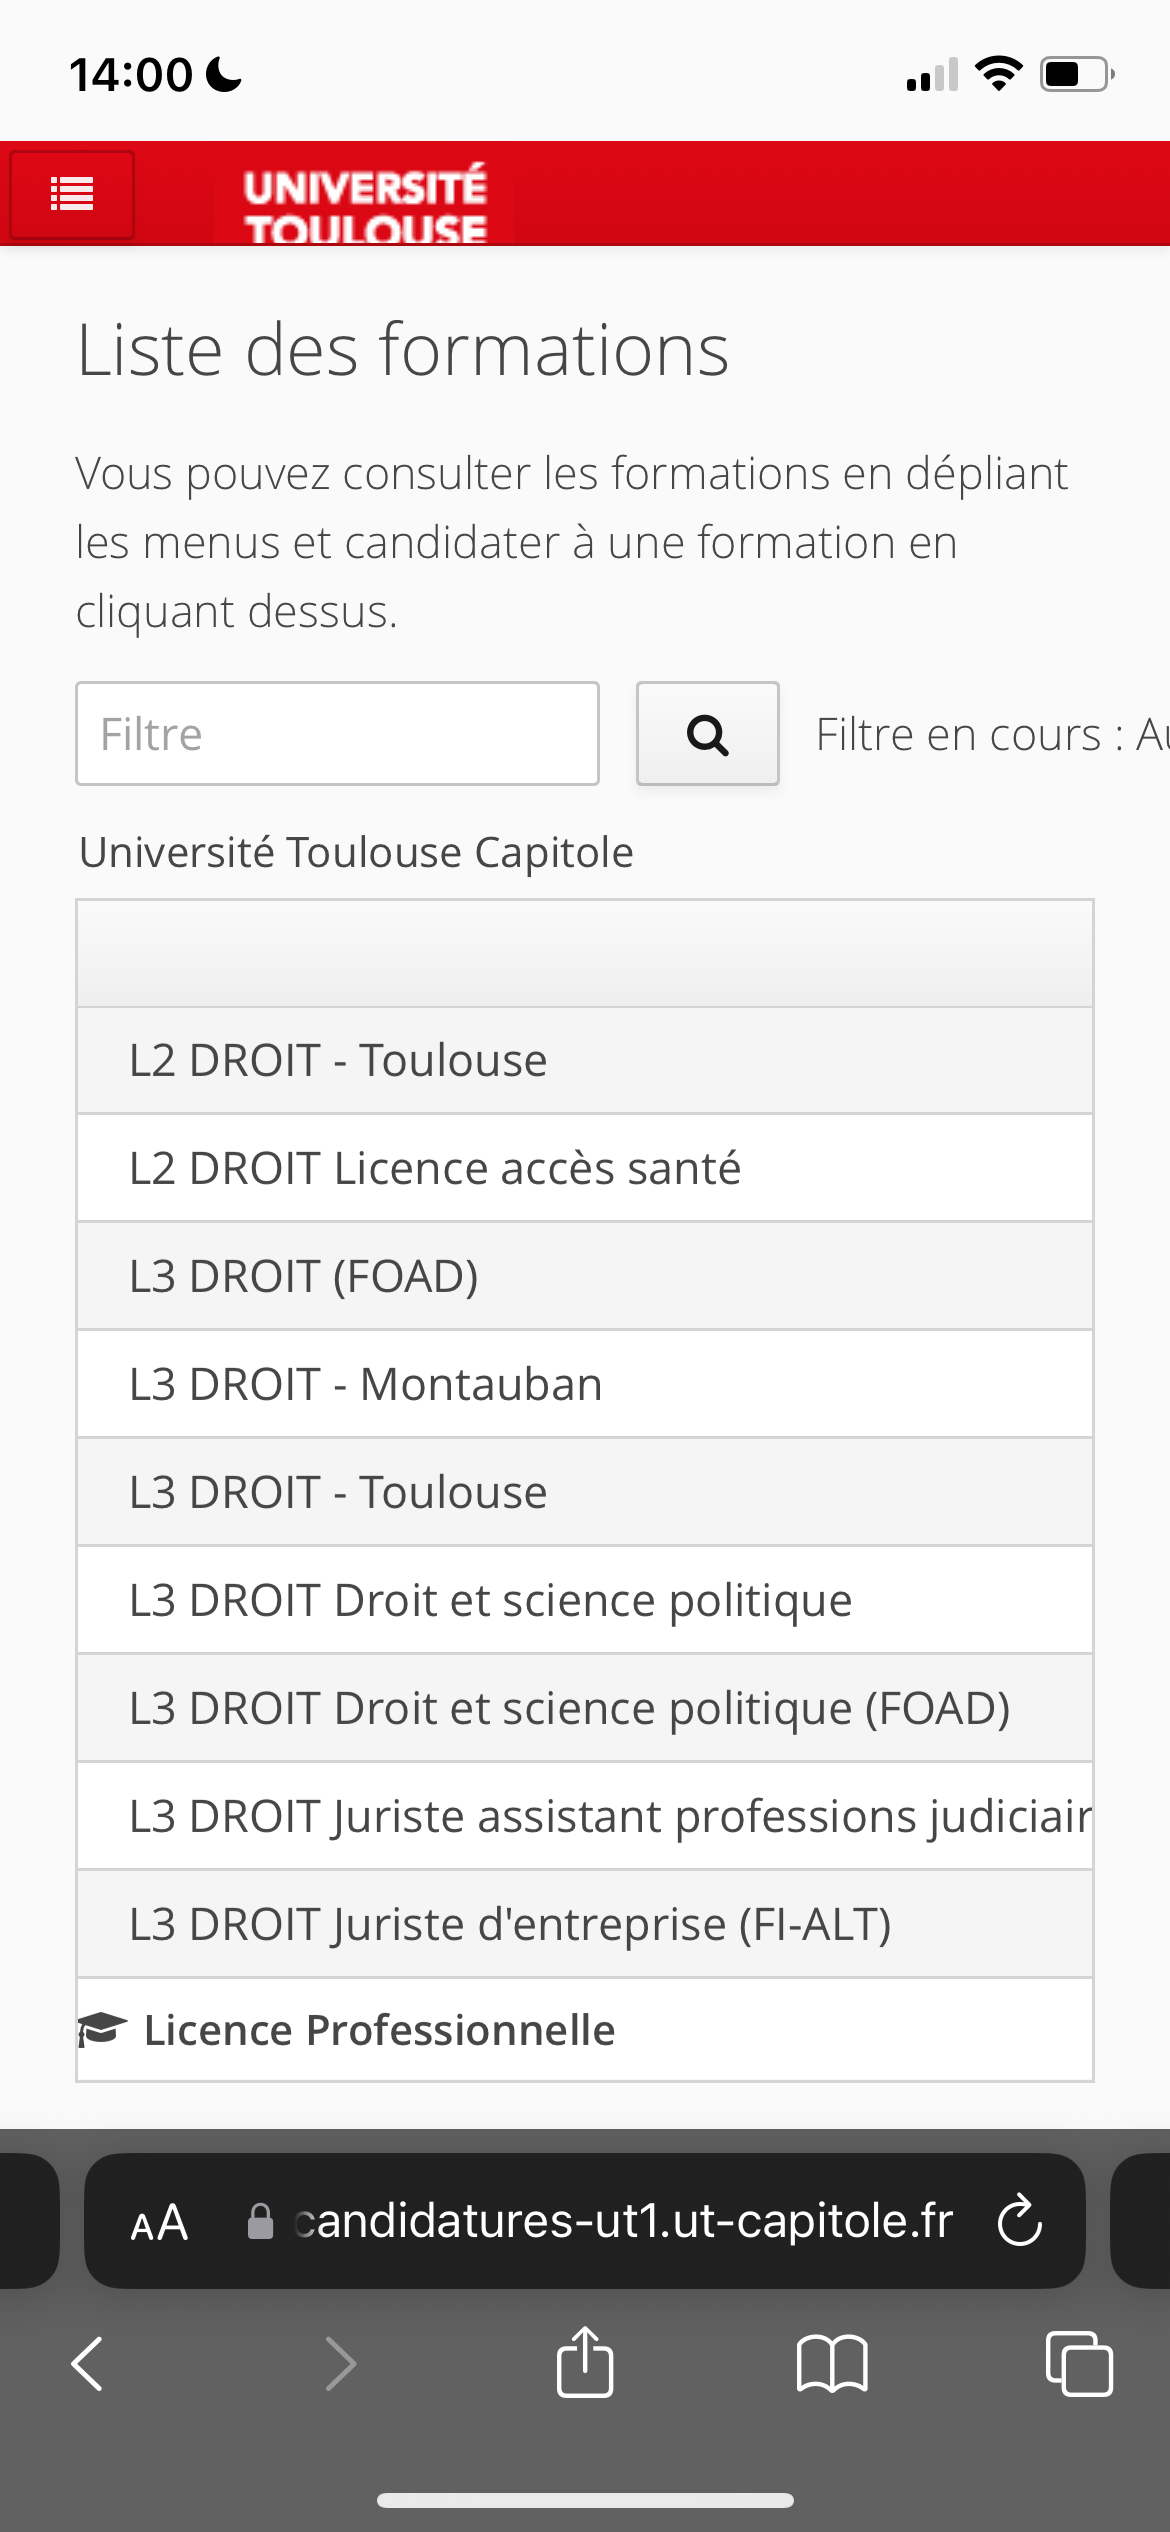Reload the page with refresh icon

click(1019, 2221)
